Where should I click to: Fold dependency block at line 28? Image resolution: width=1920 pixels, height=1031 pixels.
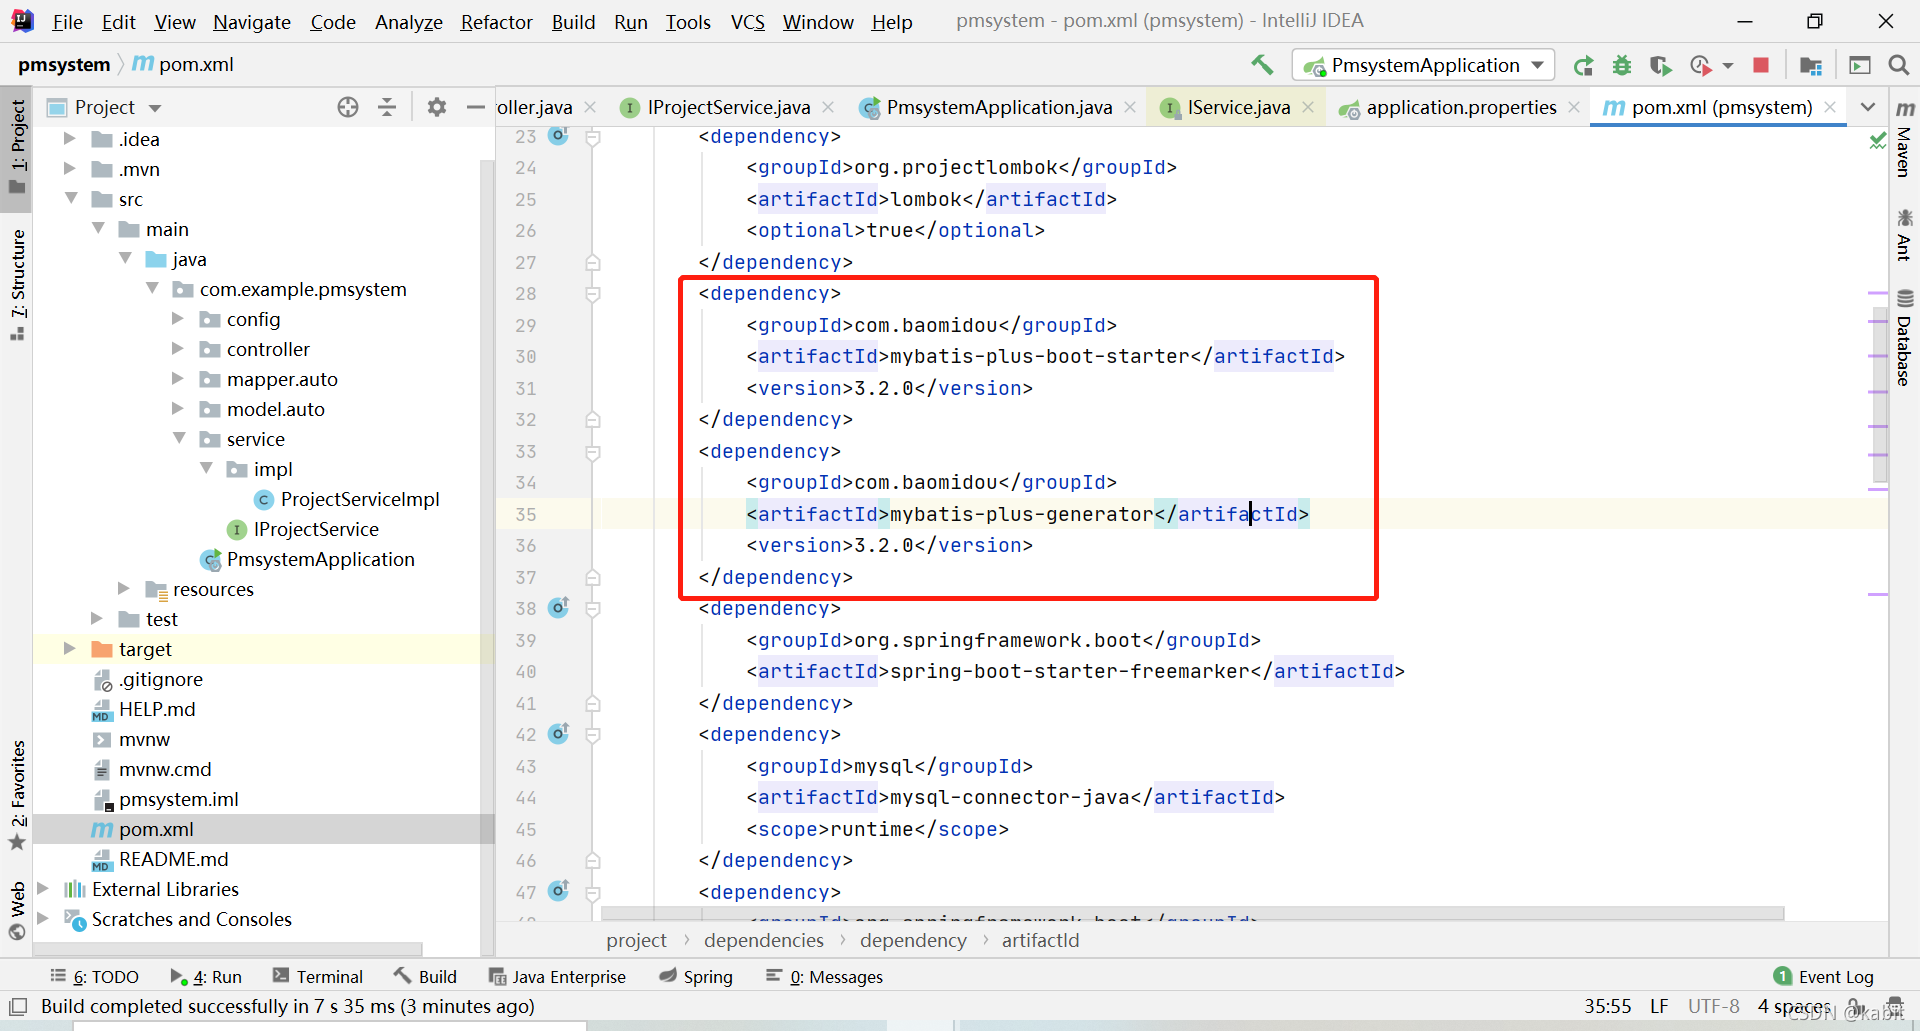tap(593, 294)
